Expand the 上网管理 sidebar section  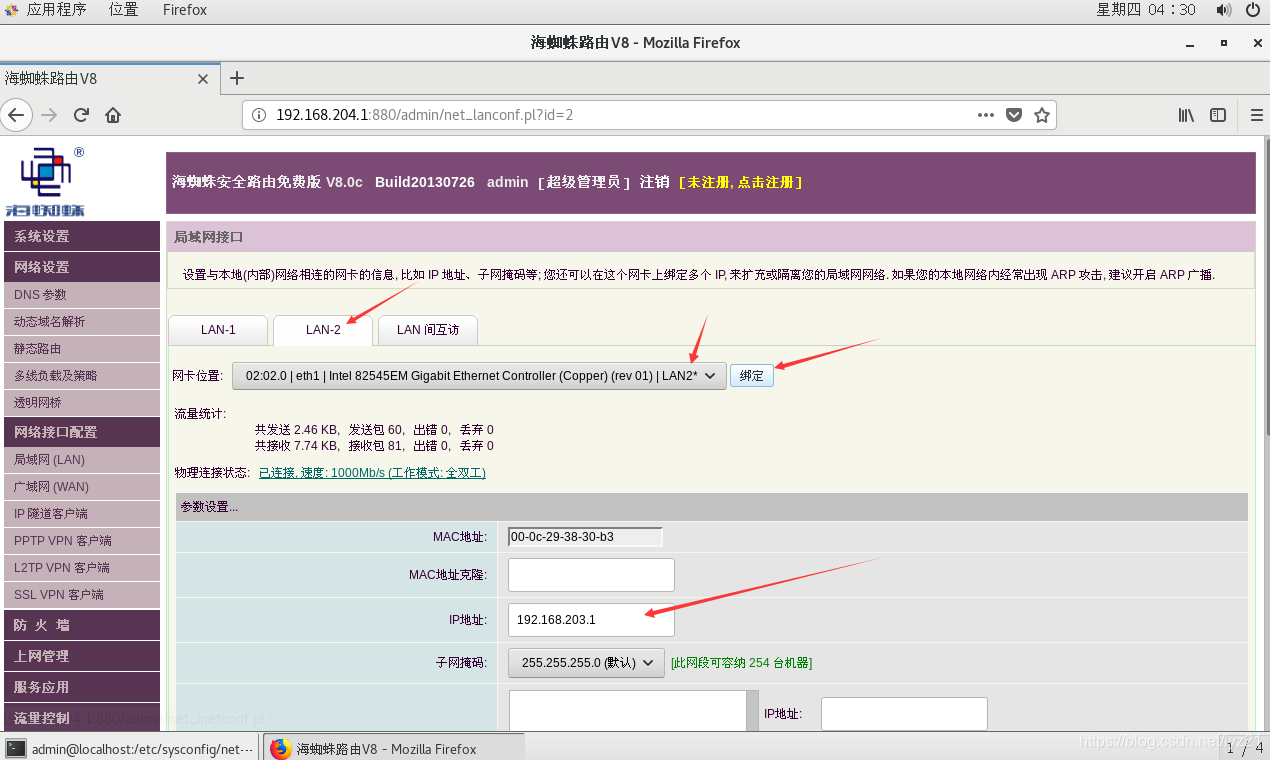click(82, 656)
